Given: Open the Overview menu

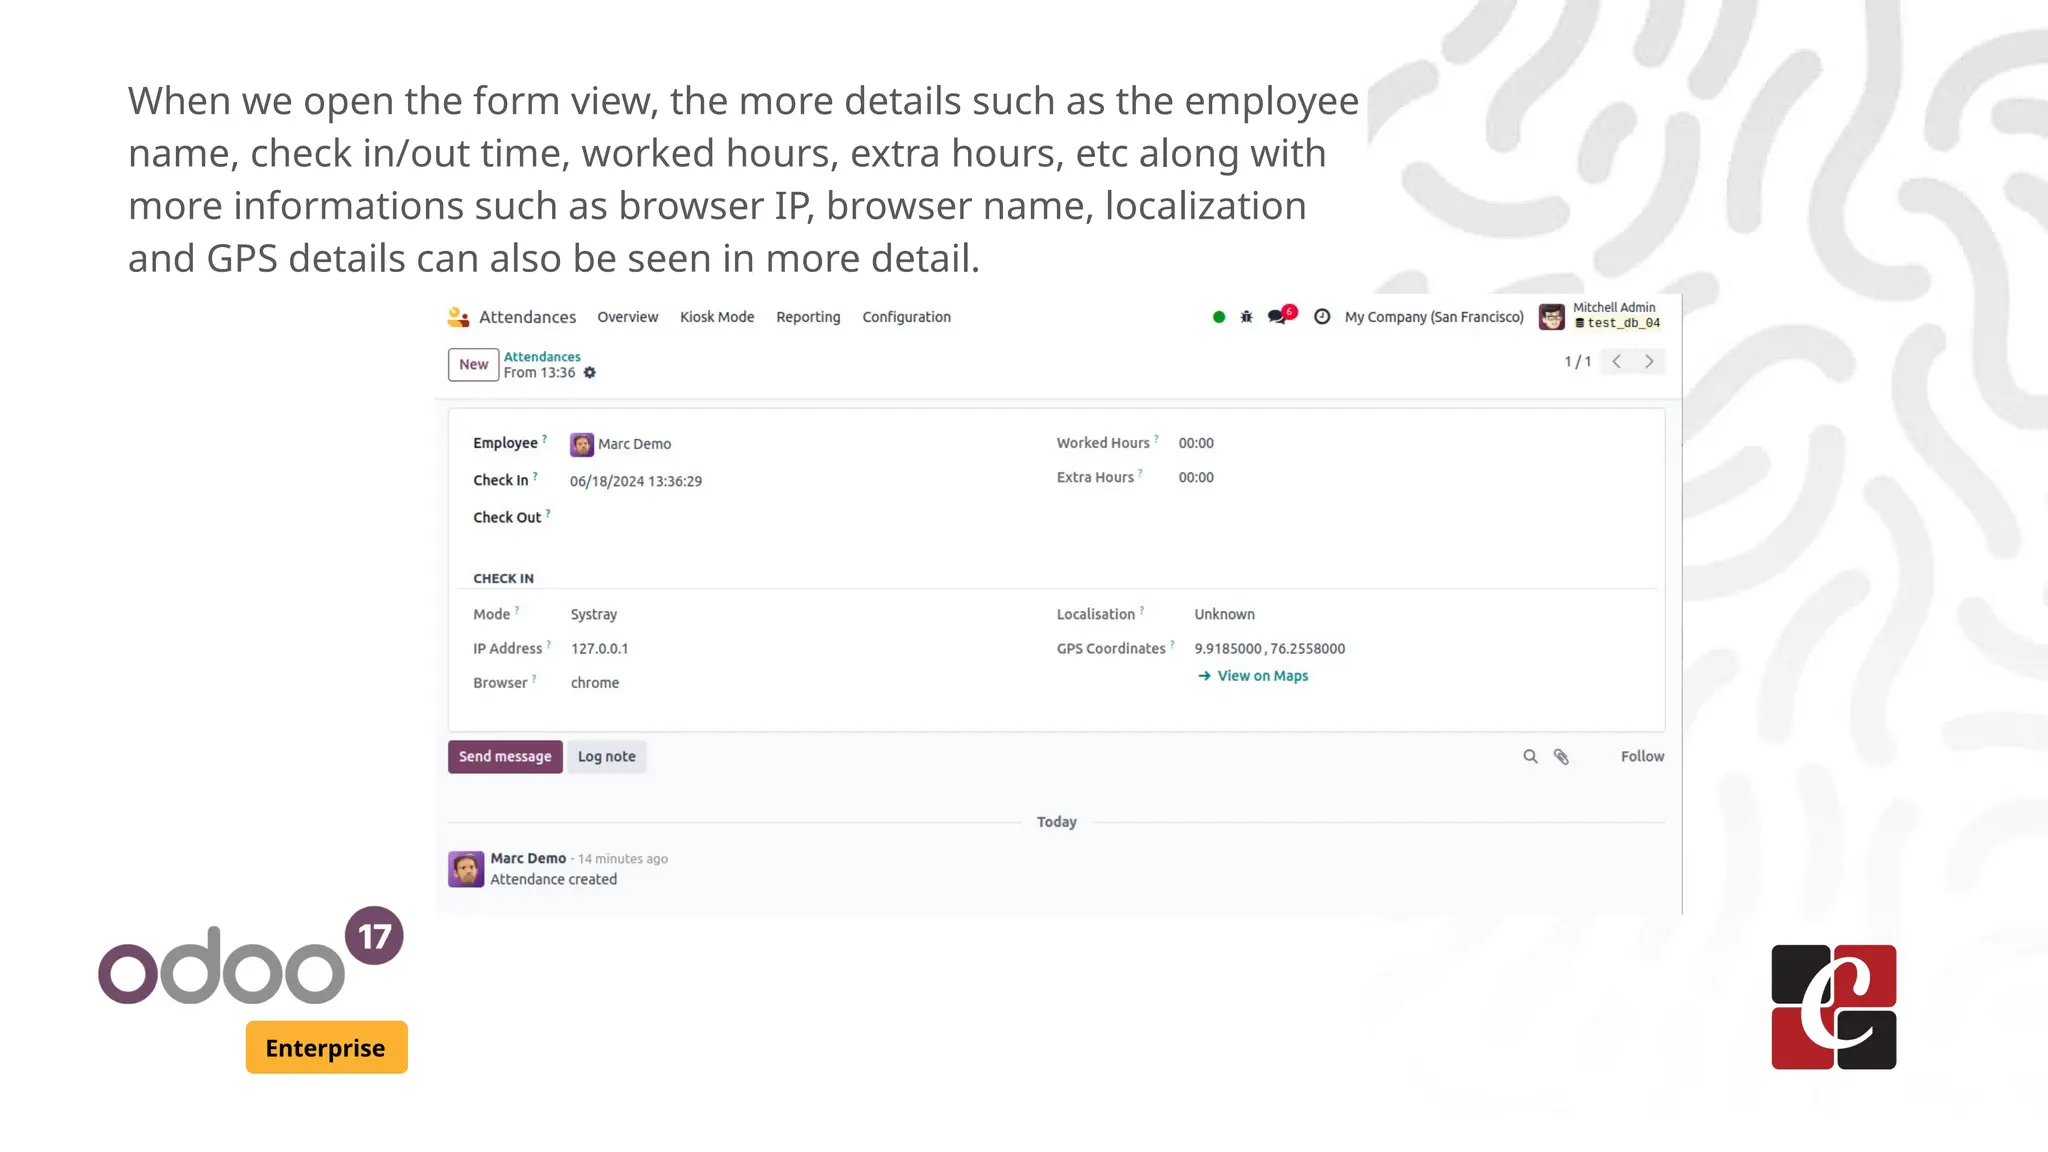Looking at the screenshot, I should 628,317.
